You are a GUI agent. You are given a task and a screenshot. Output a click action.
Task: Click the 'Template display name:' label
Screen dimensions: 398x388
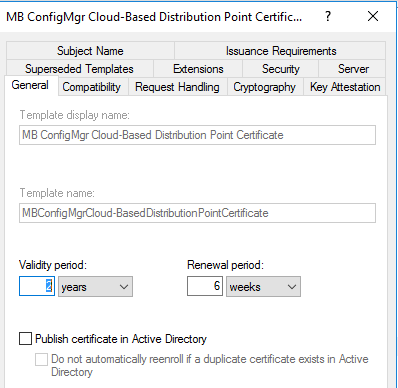[x=75, y=115]
